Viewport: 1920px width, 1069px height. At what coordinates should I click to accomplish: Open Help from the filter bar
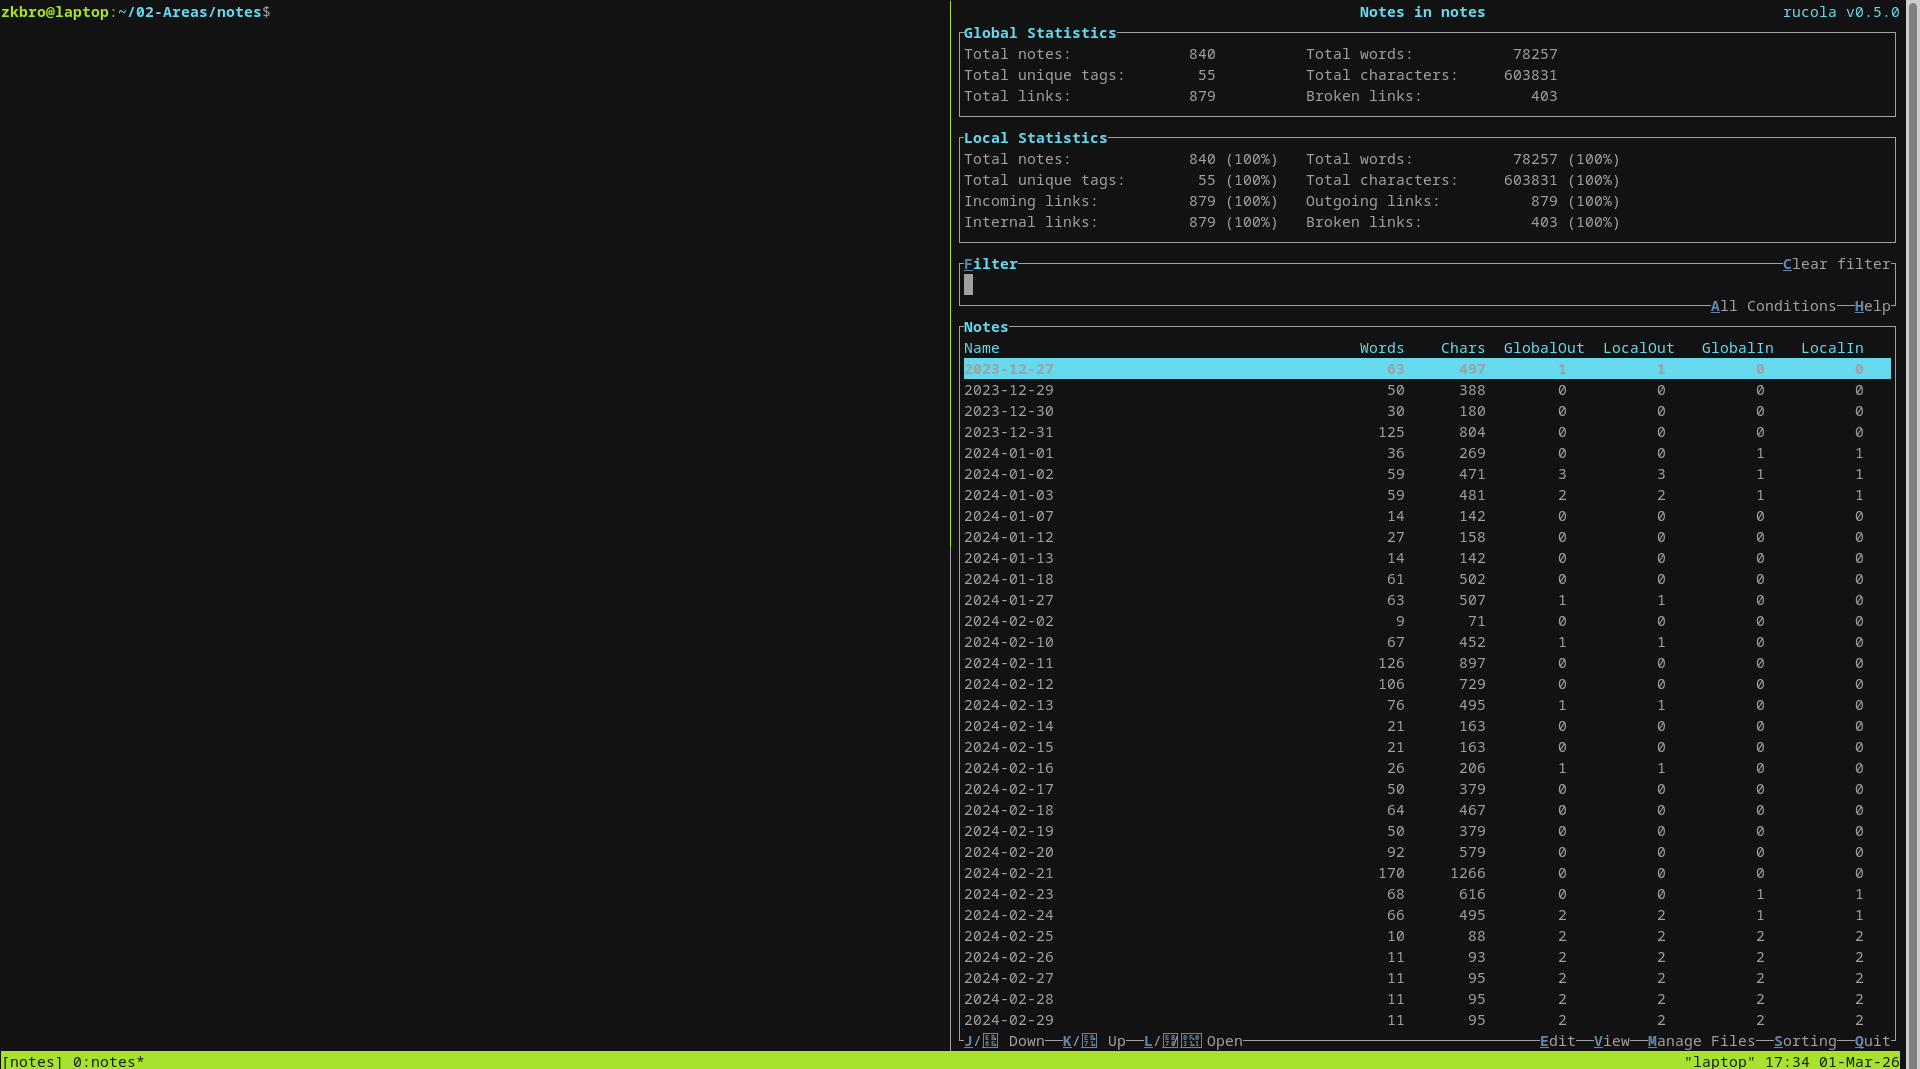(x=1872, y=306)
